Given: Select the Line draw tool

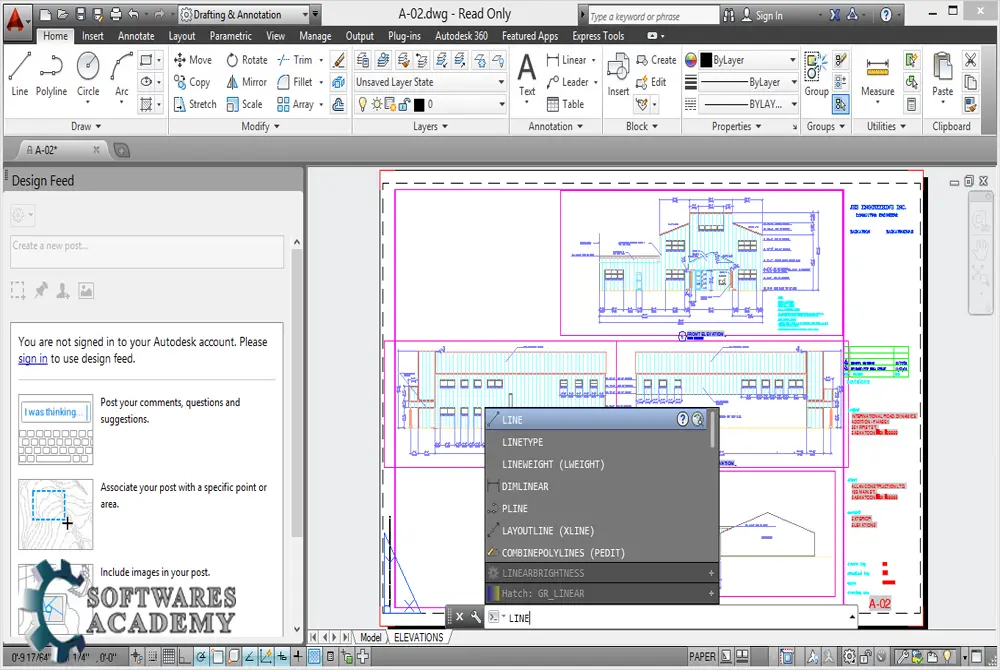Looking at the screenshot, I should [19, 74].
